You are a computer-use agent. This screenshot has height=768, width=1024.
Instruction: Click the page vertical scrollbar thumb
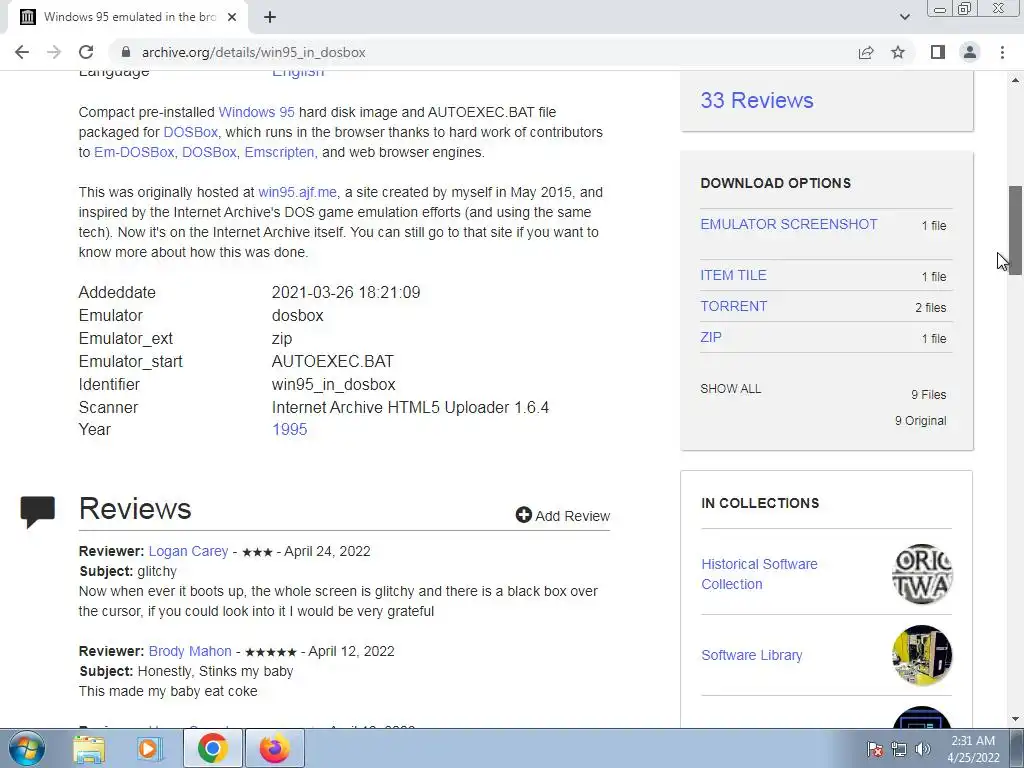point(1015,231)
